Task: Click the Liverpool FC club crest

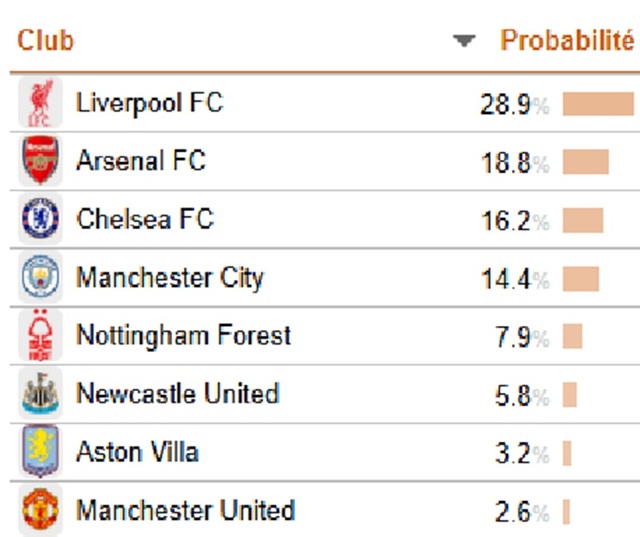Action: [40, 103]
